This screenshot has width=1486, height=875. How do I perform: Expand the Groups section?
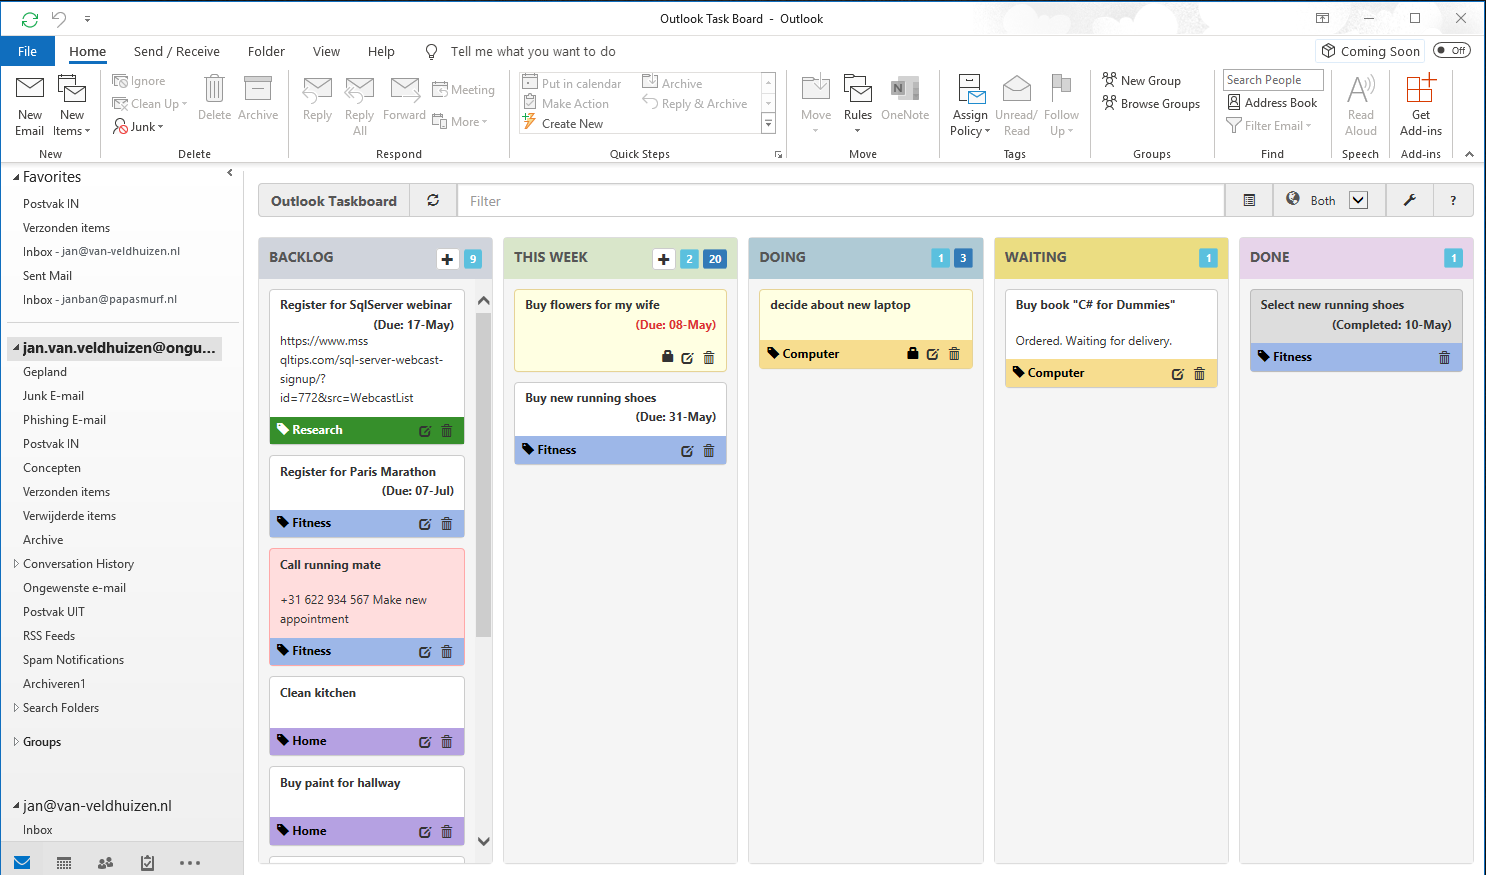(16, 742)
